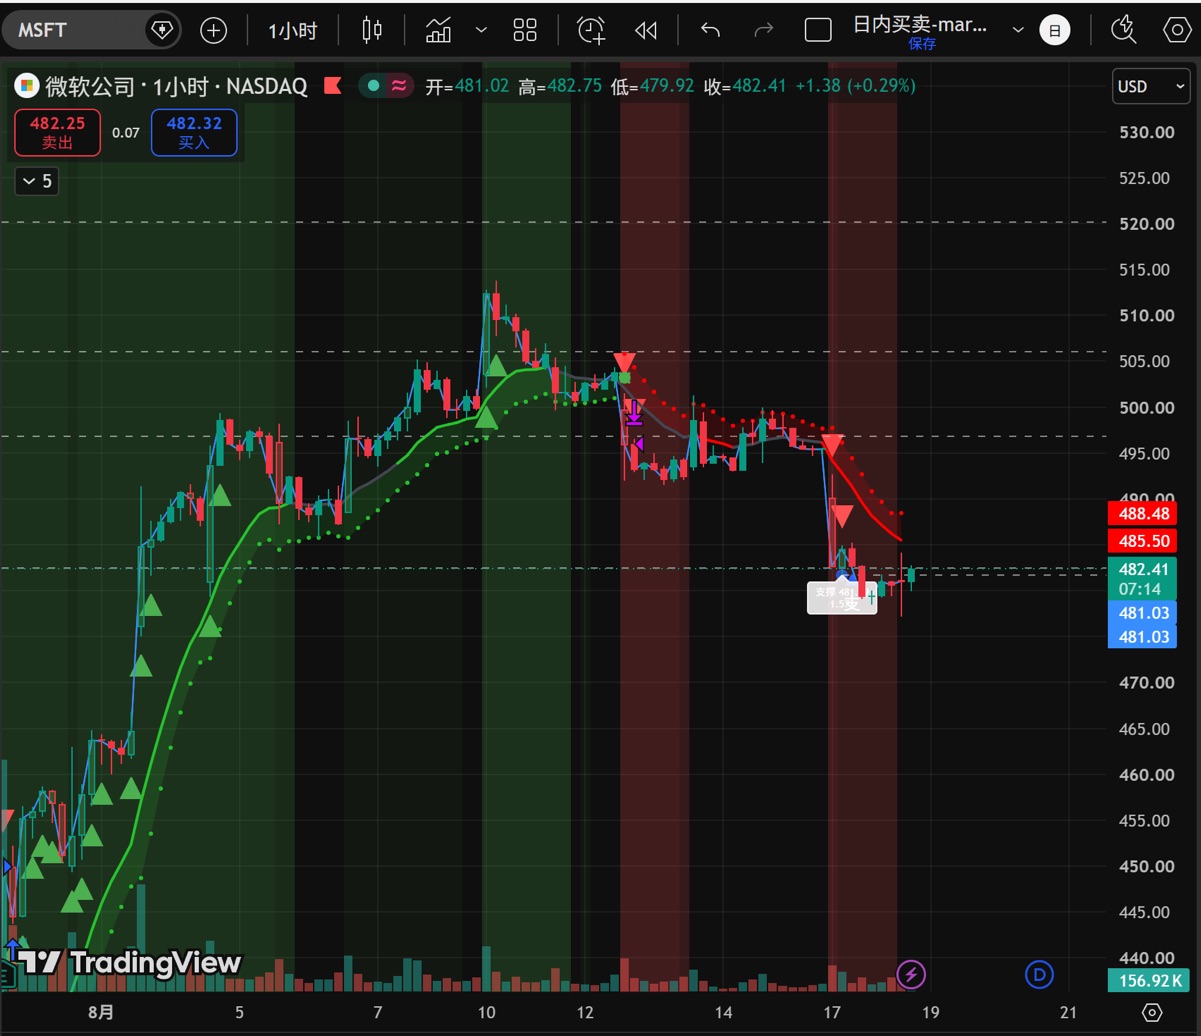Create an alert with the clock-plus icon
Screen dimensions: 1201x1036
[x=593, y=30]
